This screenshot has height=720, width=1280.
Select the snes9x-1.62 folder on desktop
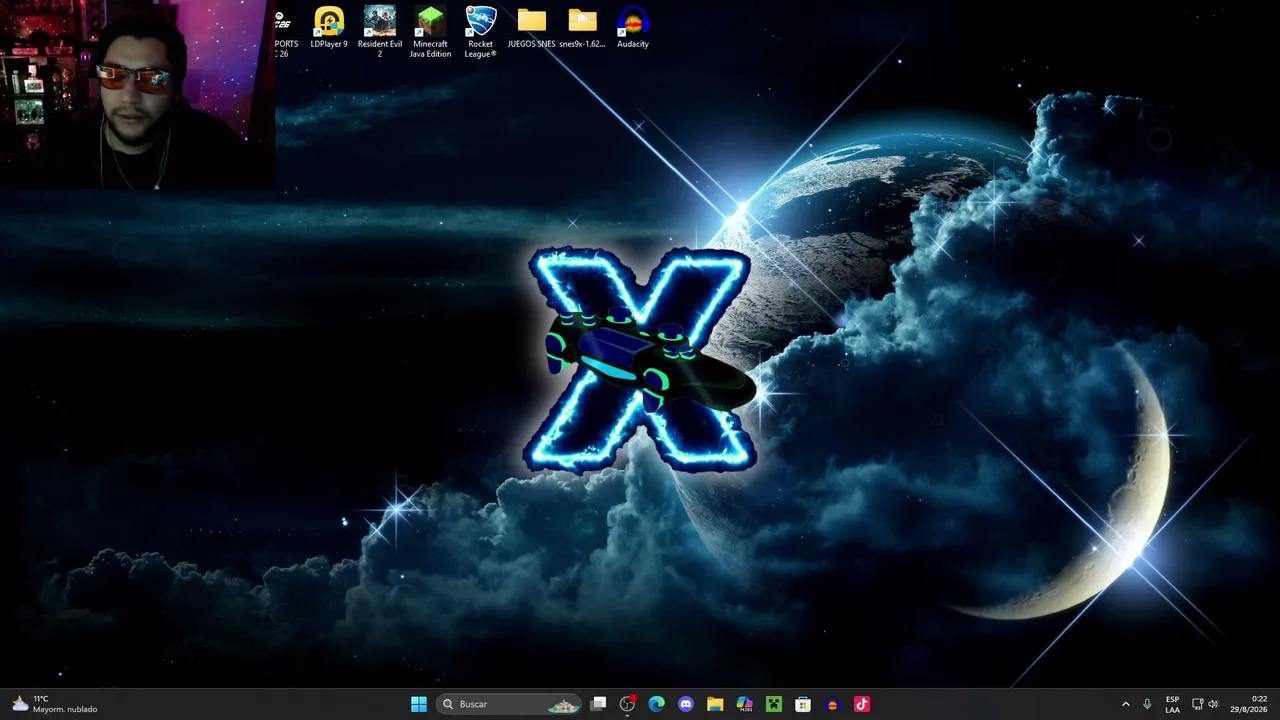(582, 28)
